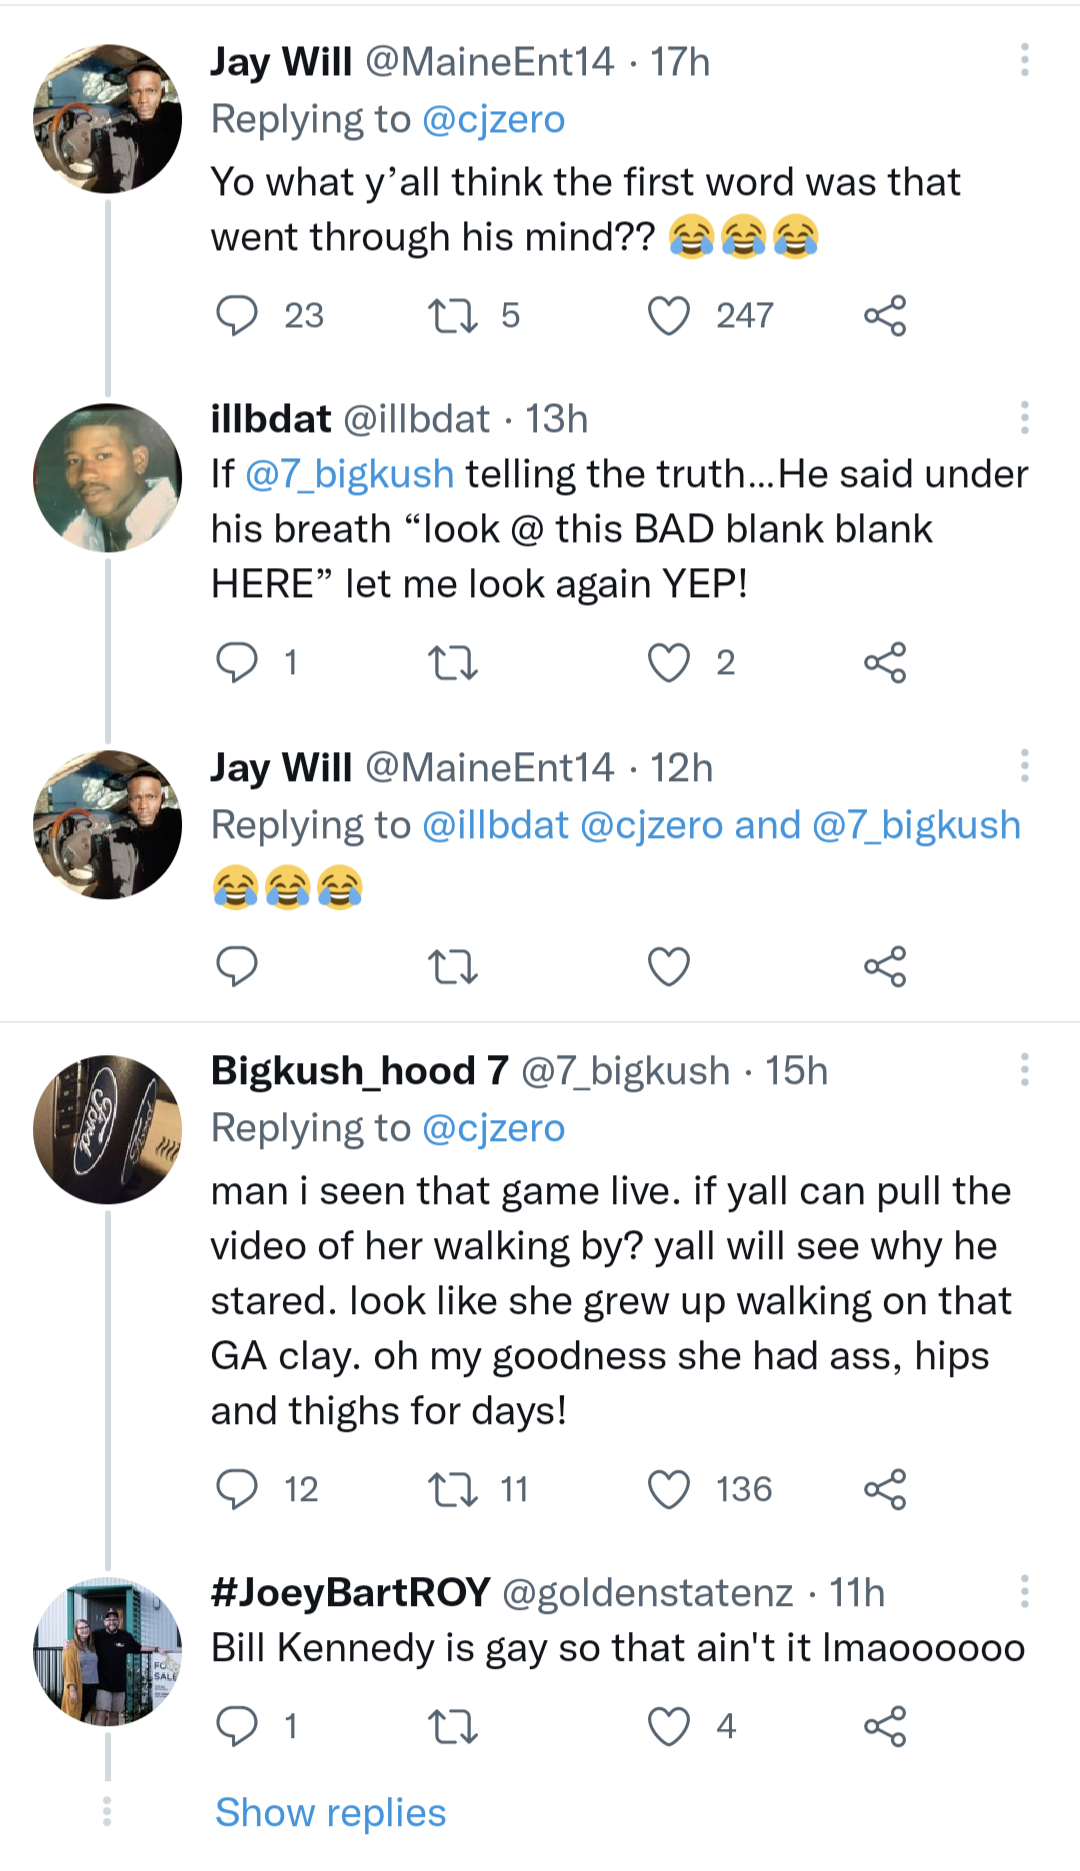The height and width of the screenshot is (1871, 1080).
Task: Share illbdat's tweet
Action: (x=885, y=663)
